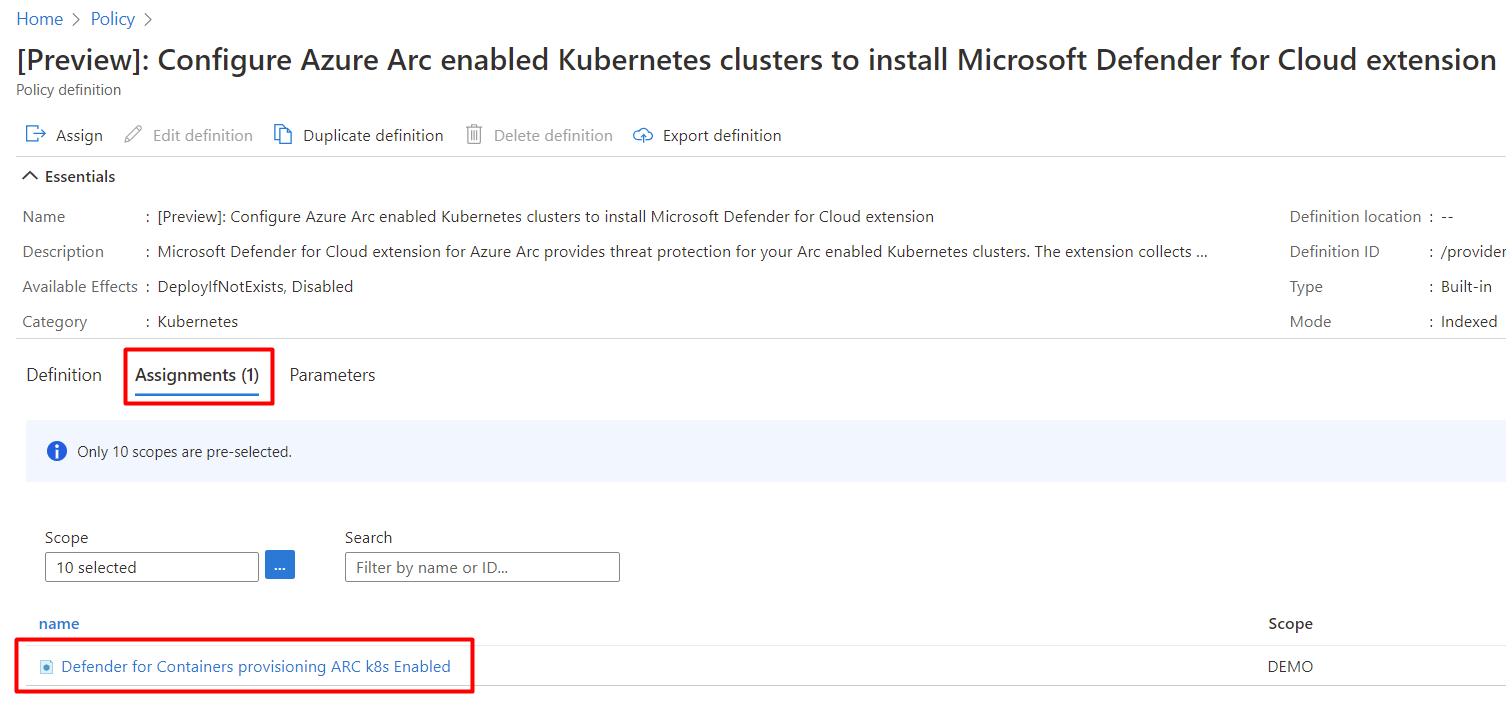This screenshot has width=1506, height=712.
Task: Switch to the Definition tab
Action: tap(64, 375)
